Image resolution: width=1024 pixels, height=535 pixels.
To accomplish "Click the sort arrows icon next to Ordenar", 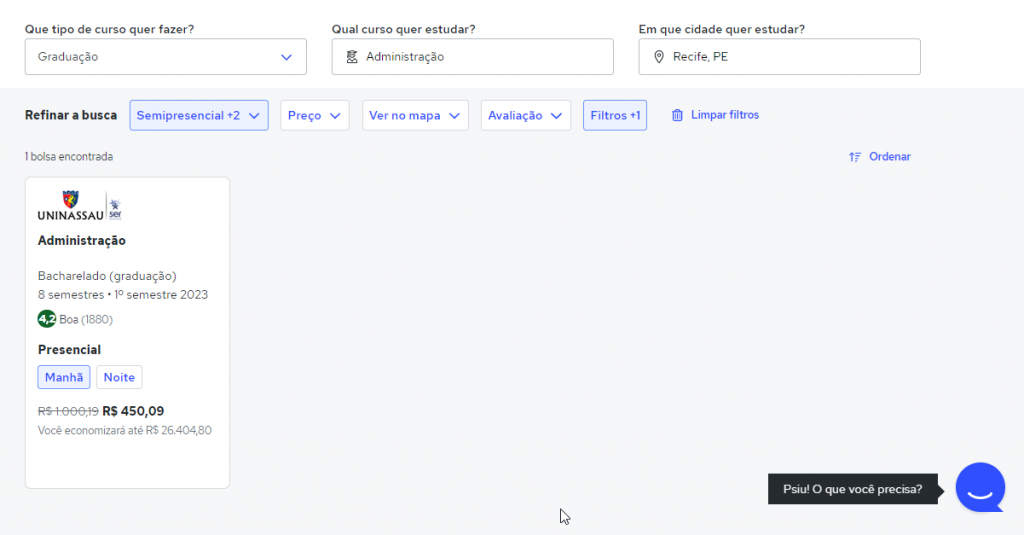I will pos(855,157).
